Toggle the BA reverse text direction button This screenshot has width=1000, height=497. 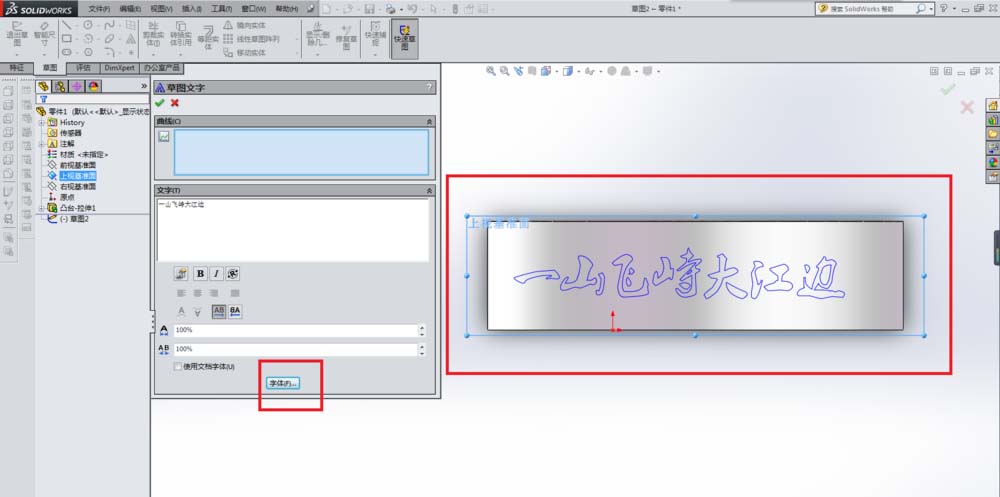[235, 311]
